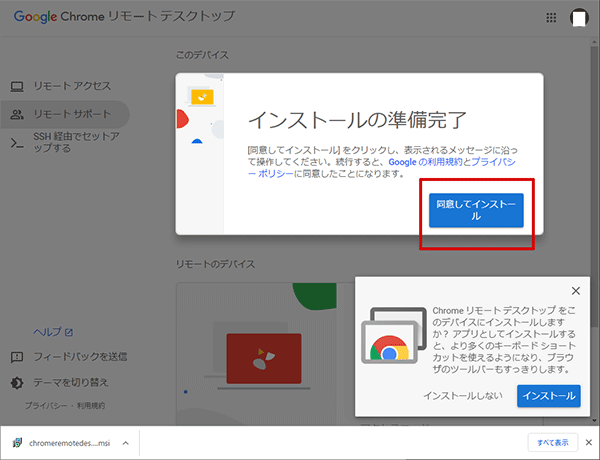The height and width of the screenshot is (460, 600).
Task: Click the すべて表示 button in downloads bar
Action: click(x=553, y=443)
